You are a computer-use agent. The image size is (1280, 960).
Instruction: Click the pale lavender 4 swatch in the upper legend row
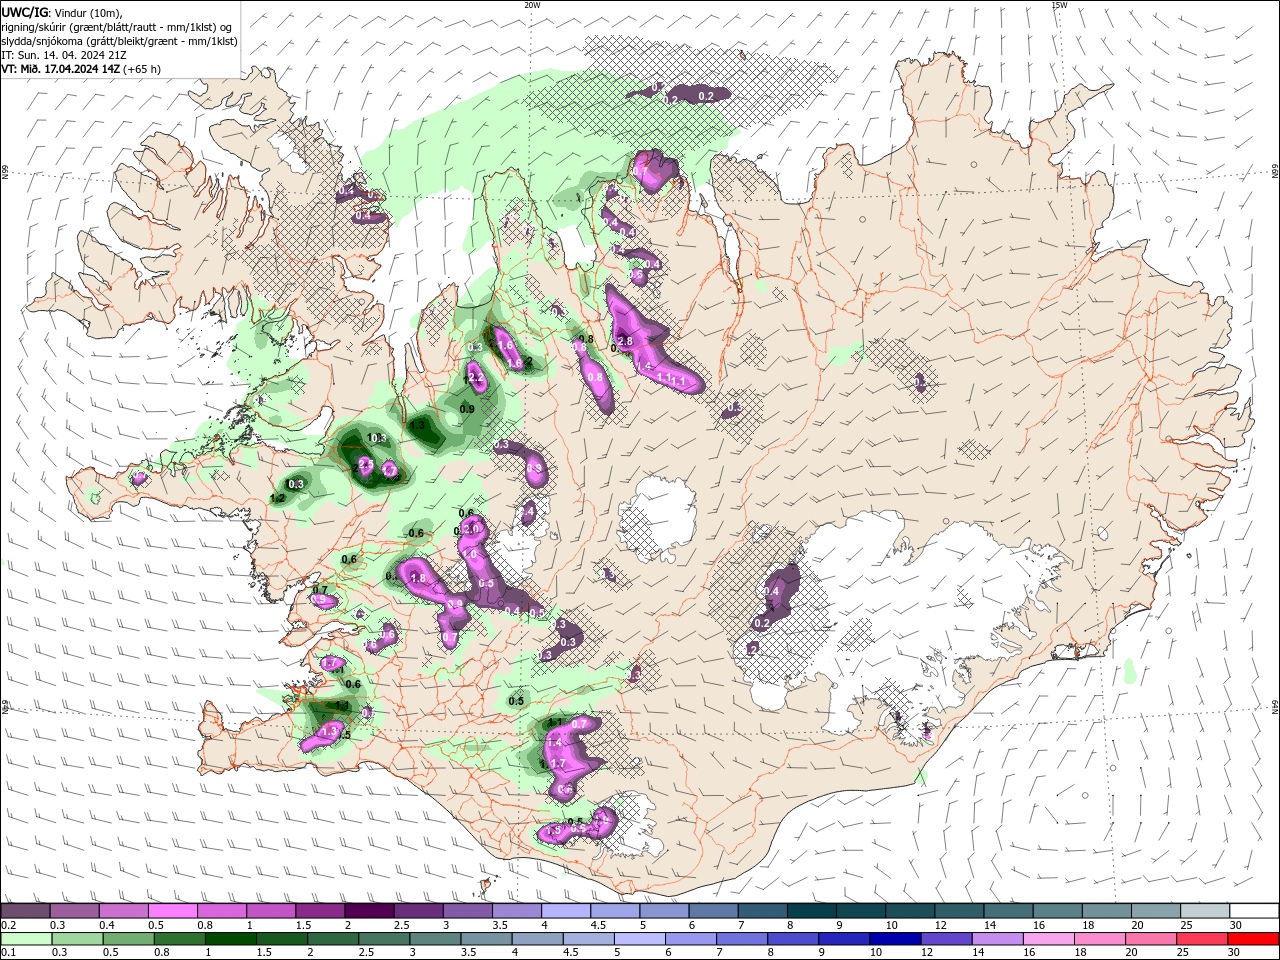pyautogui.click(x=565, y=910)
